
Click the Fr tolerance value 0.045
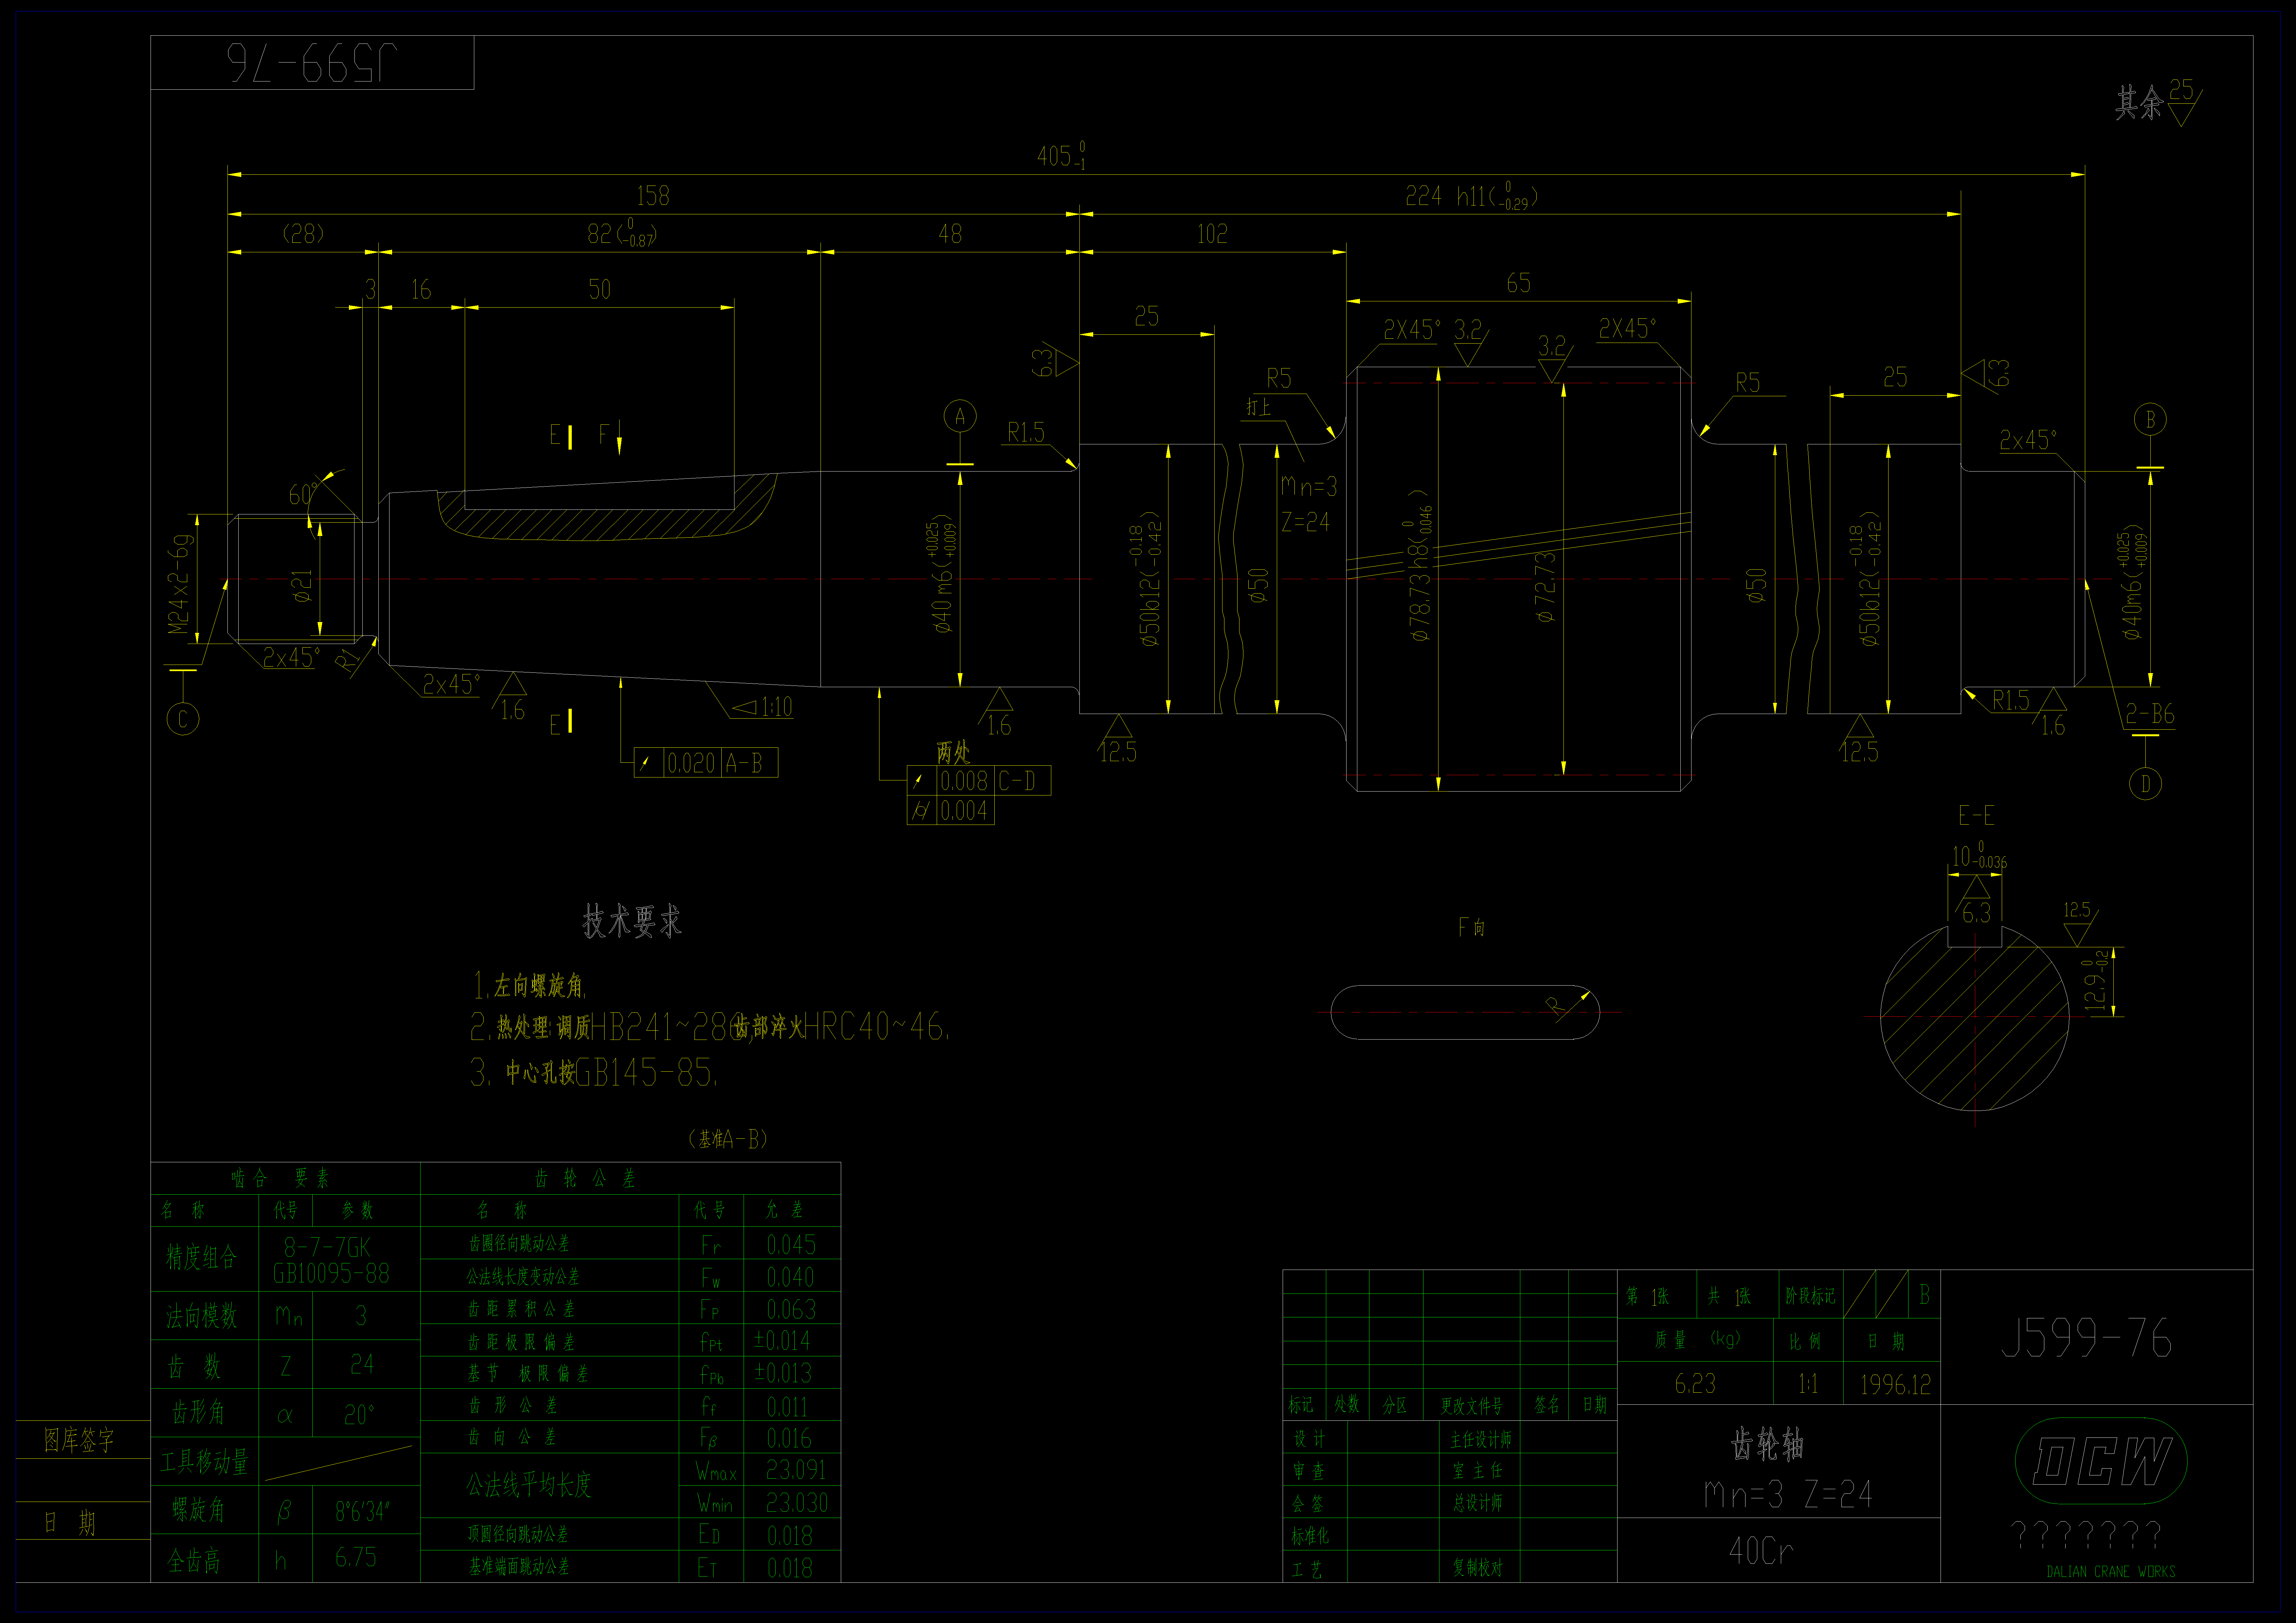coord(791,1245)
